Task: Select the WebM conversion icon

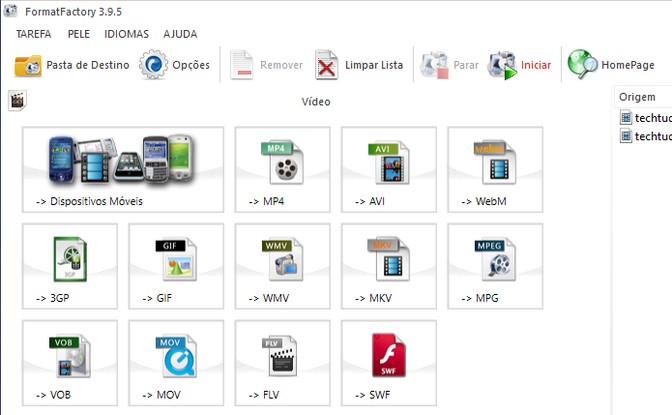Action: (x=495, y=162)
